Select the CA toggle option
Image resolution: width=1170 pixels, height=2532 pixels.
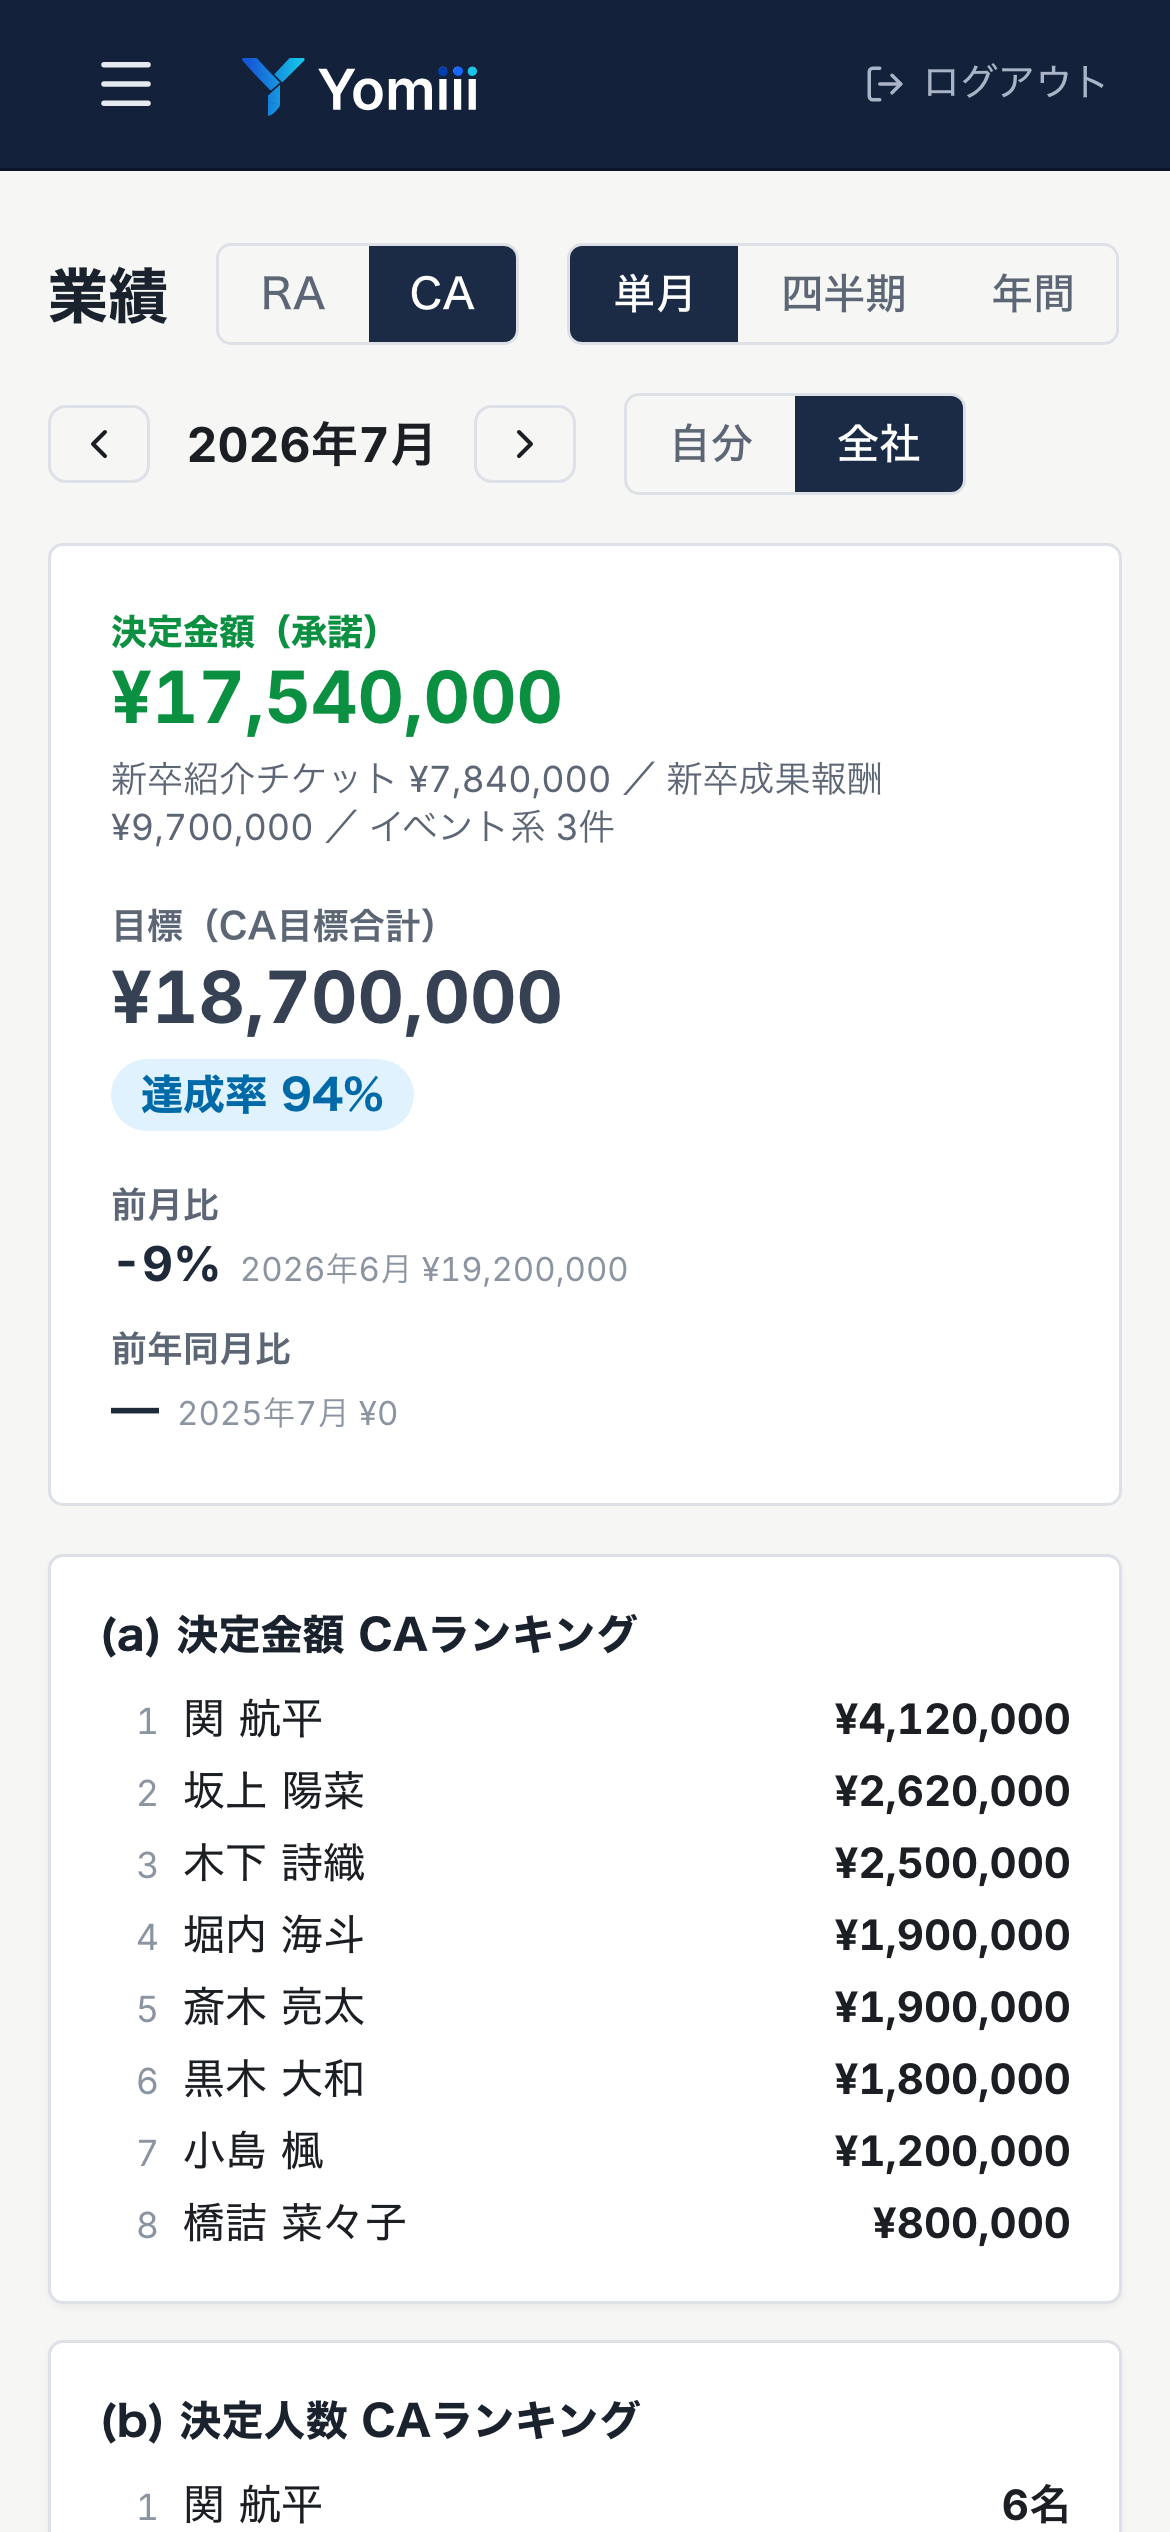tap(442, 294)
